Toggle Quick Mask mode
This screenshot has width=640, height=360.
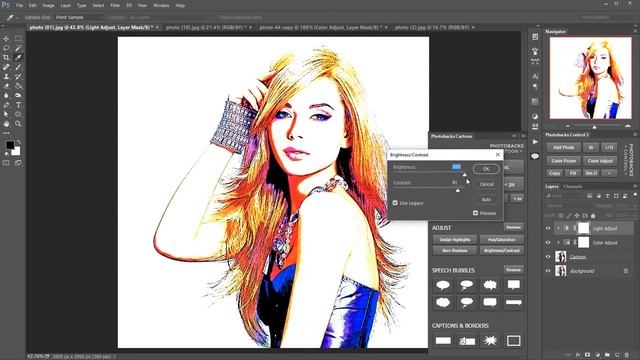6,163
